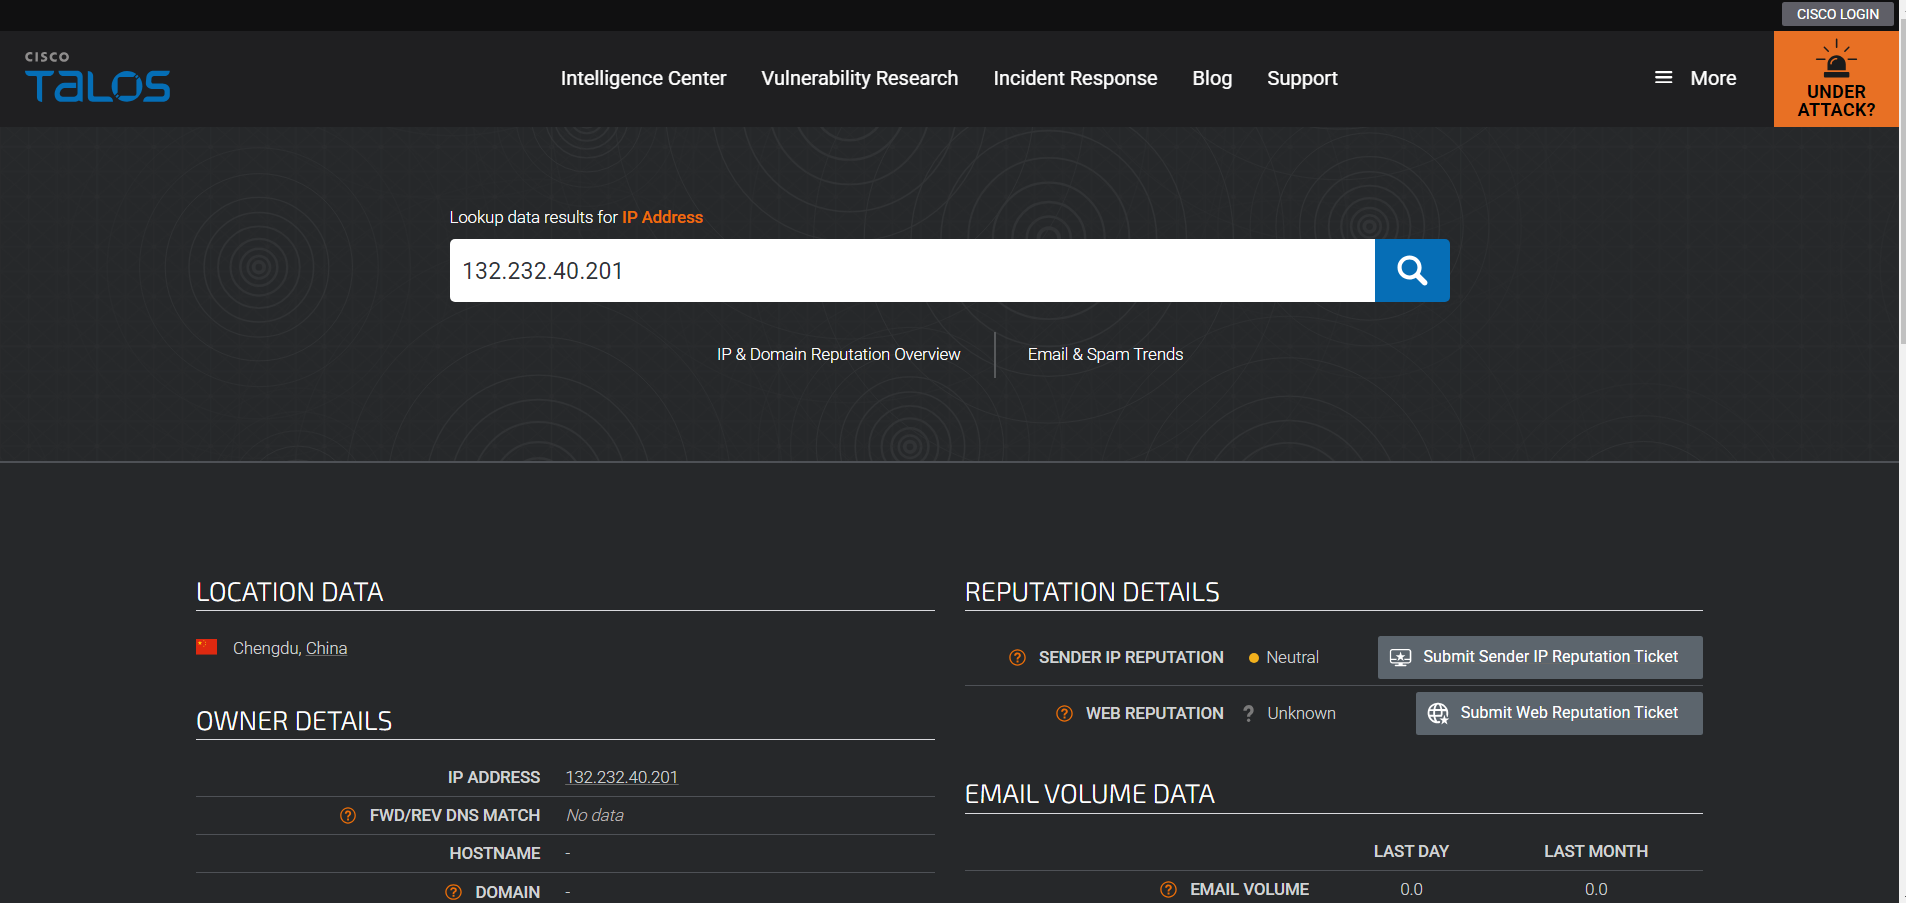1906x903 pixels.
Task: Open Email & Spam Trends link
Action: 1105,354
